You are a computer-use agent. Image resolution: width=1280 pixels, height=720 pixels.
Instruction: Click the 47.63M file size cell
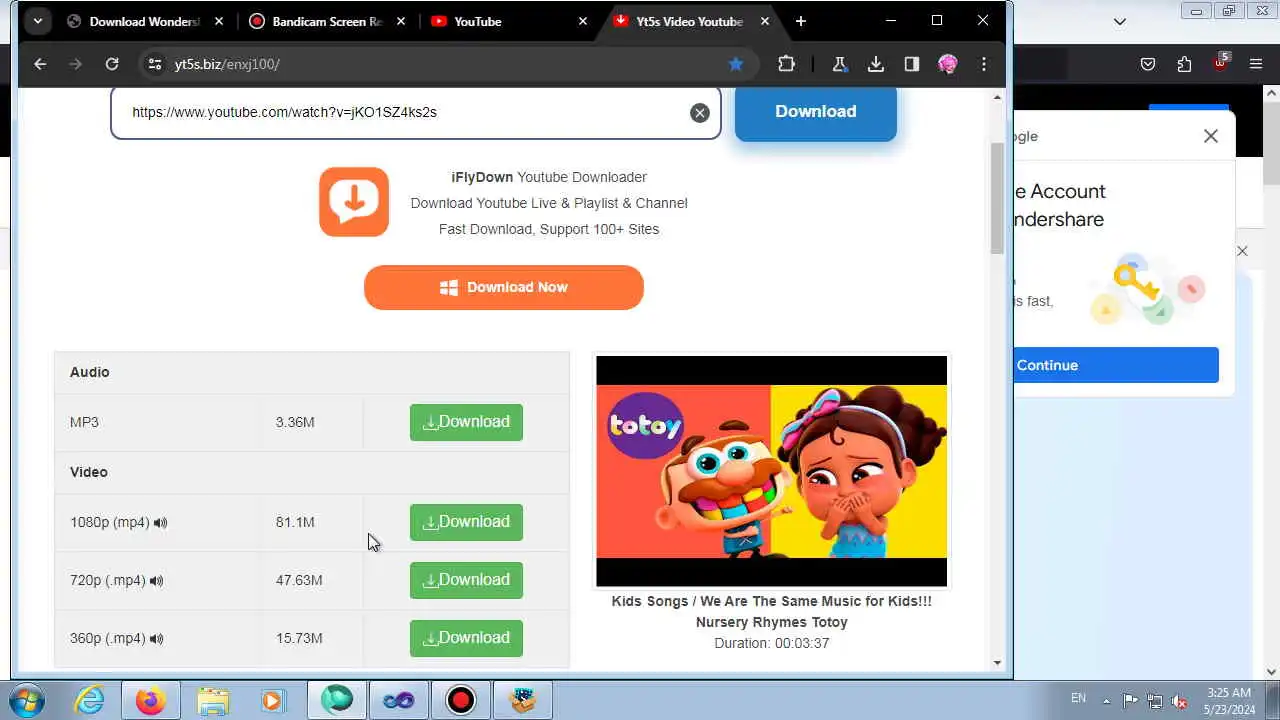[x=312, y=580]
